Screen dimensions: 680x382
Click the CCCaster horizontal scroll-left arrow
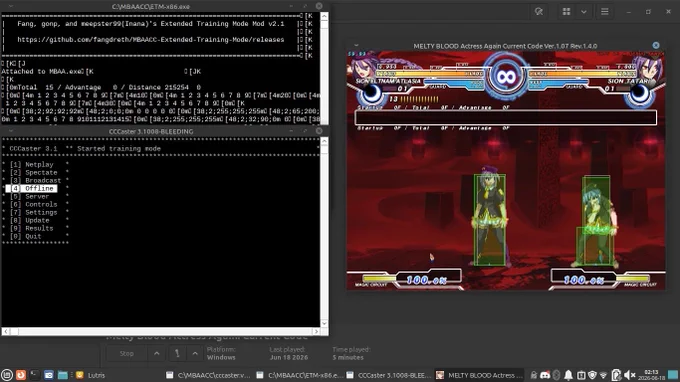coord(6,331)
